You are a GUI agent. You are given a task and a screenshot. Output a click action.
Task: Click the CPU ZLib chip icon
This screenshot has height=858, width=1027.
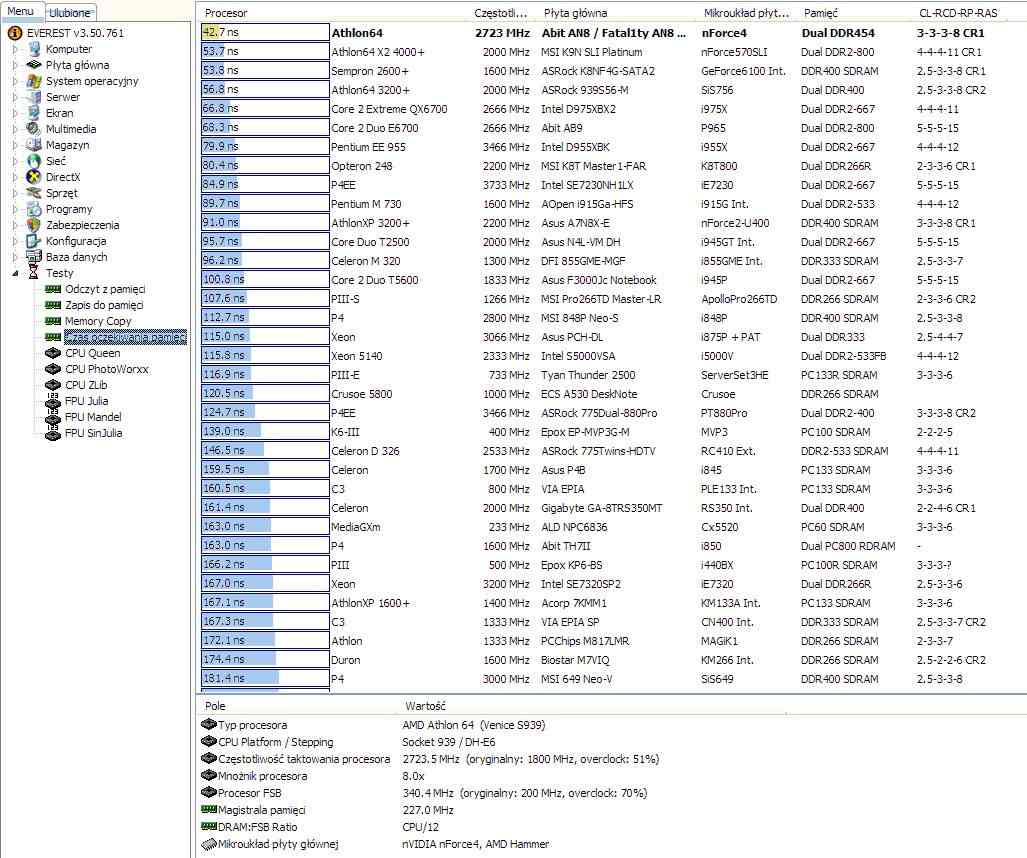[53, 385]
